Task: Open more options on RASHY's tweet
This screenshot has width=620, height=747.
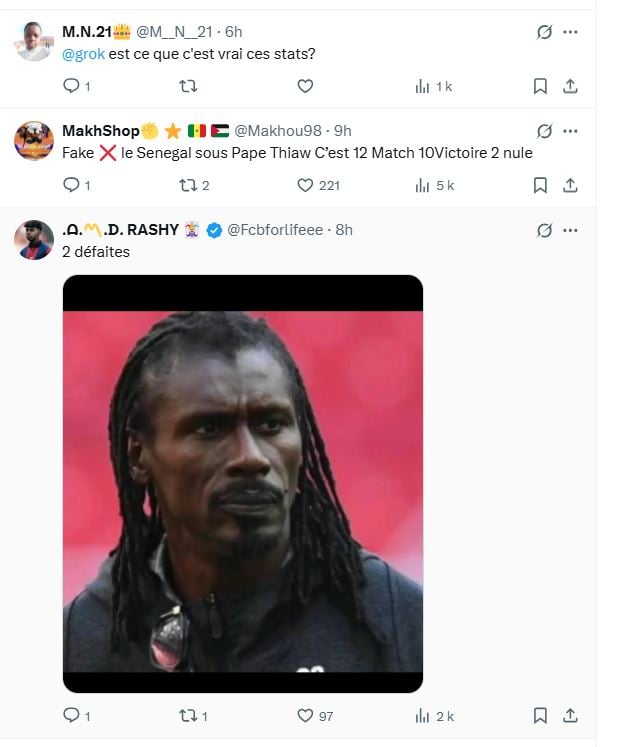Action: click(x=571, y=230)
